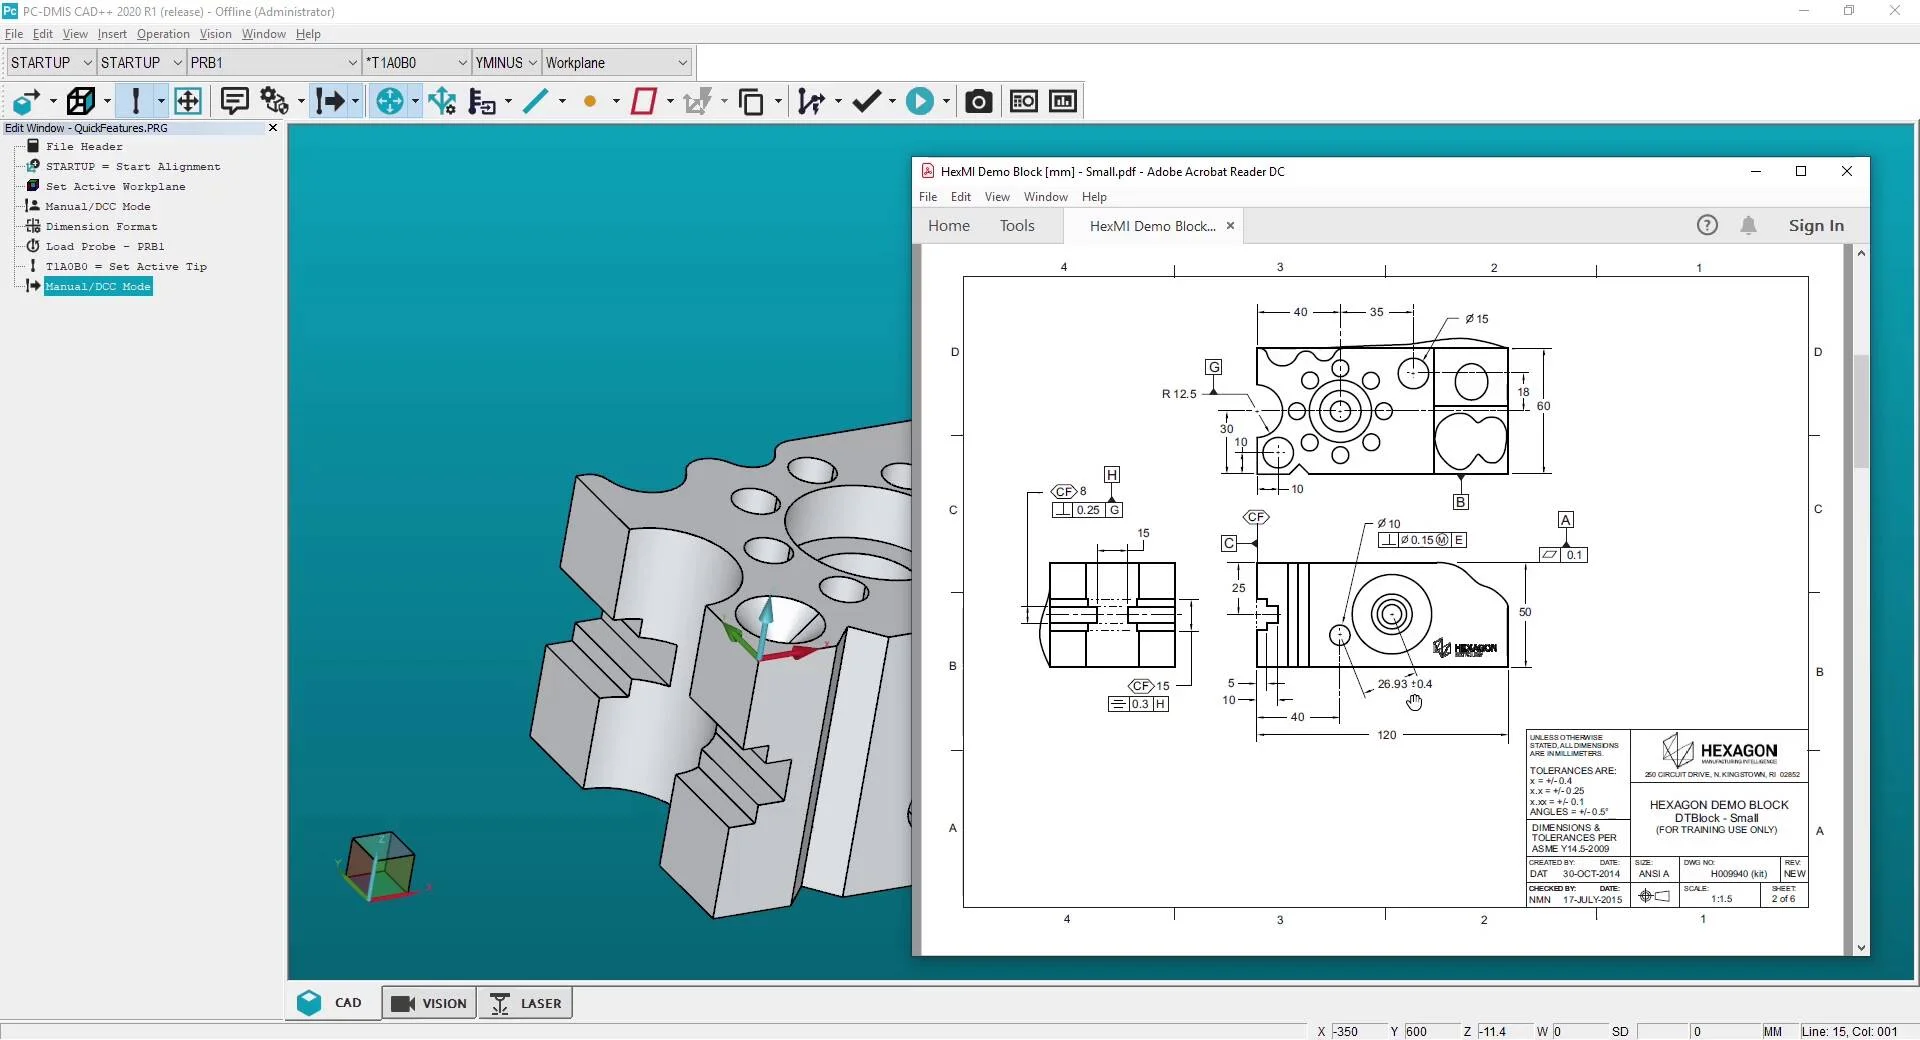Click the comment speech bubble icon
The height and width of the screenshot is (1040, 1920).
pyautogui.click(x=234, y=101)
